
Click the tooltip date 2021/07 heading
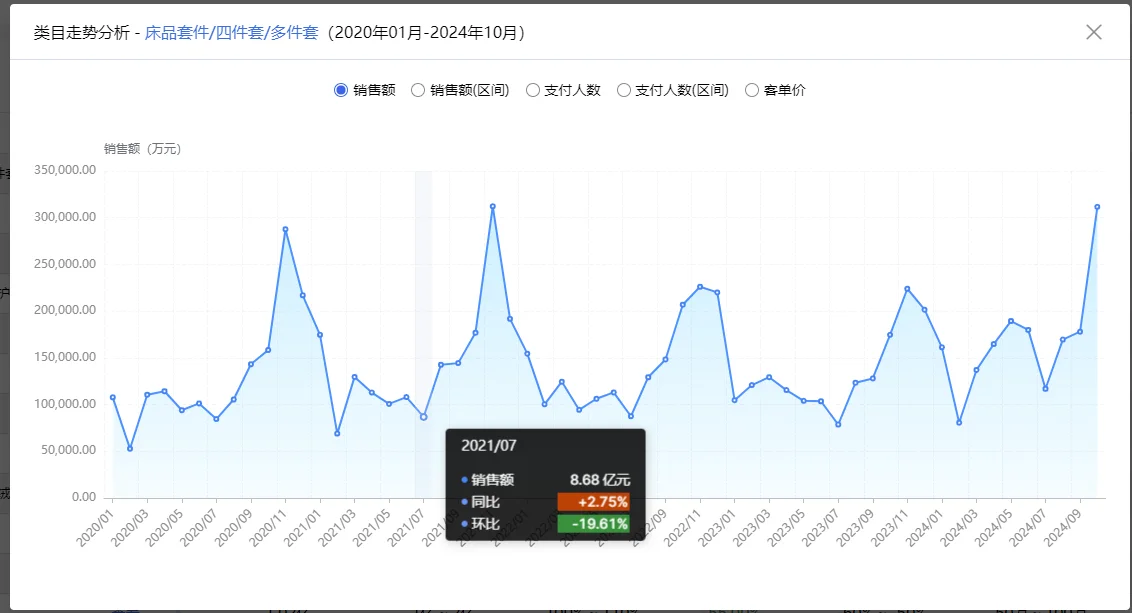coord(489,445)
